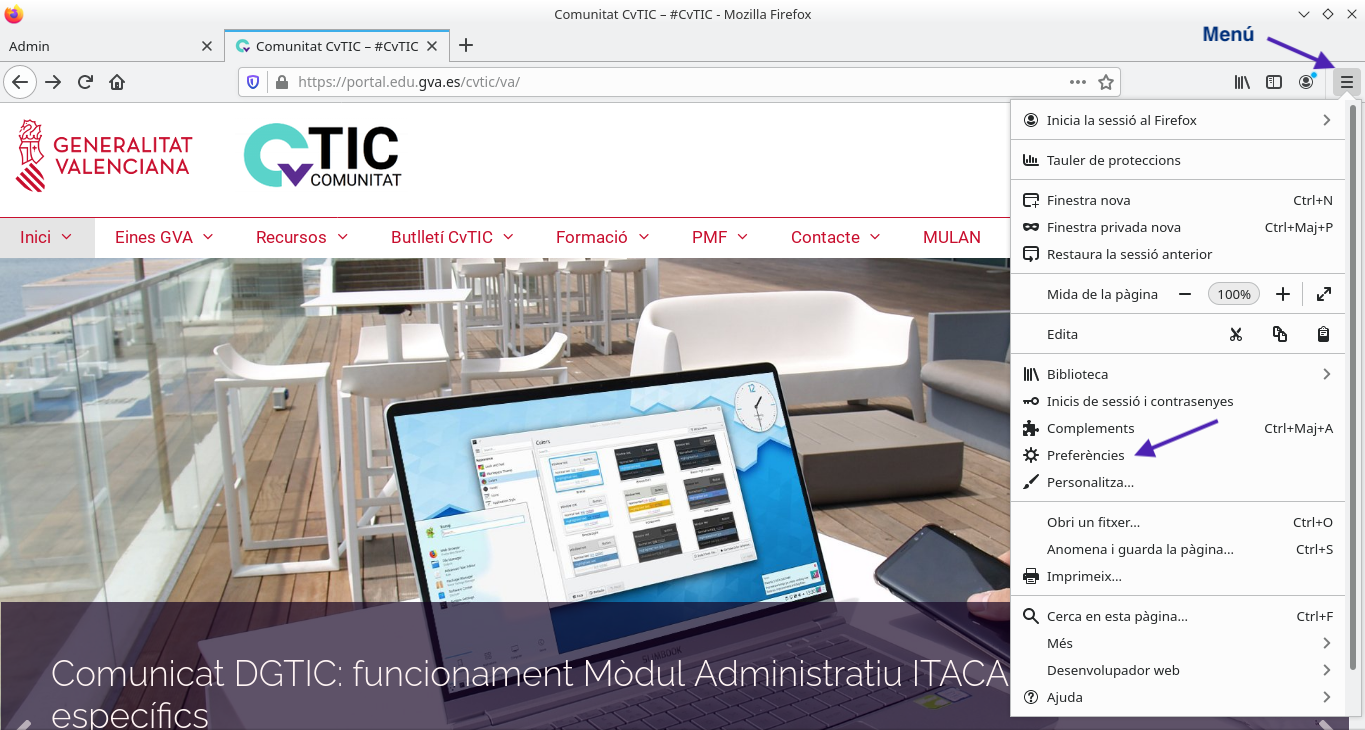Select Anomena i guarda la pàgina...
The width and height of the screenshot is (1365, 730).
pyautogui.click(x=1178, y=549)
